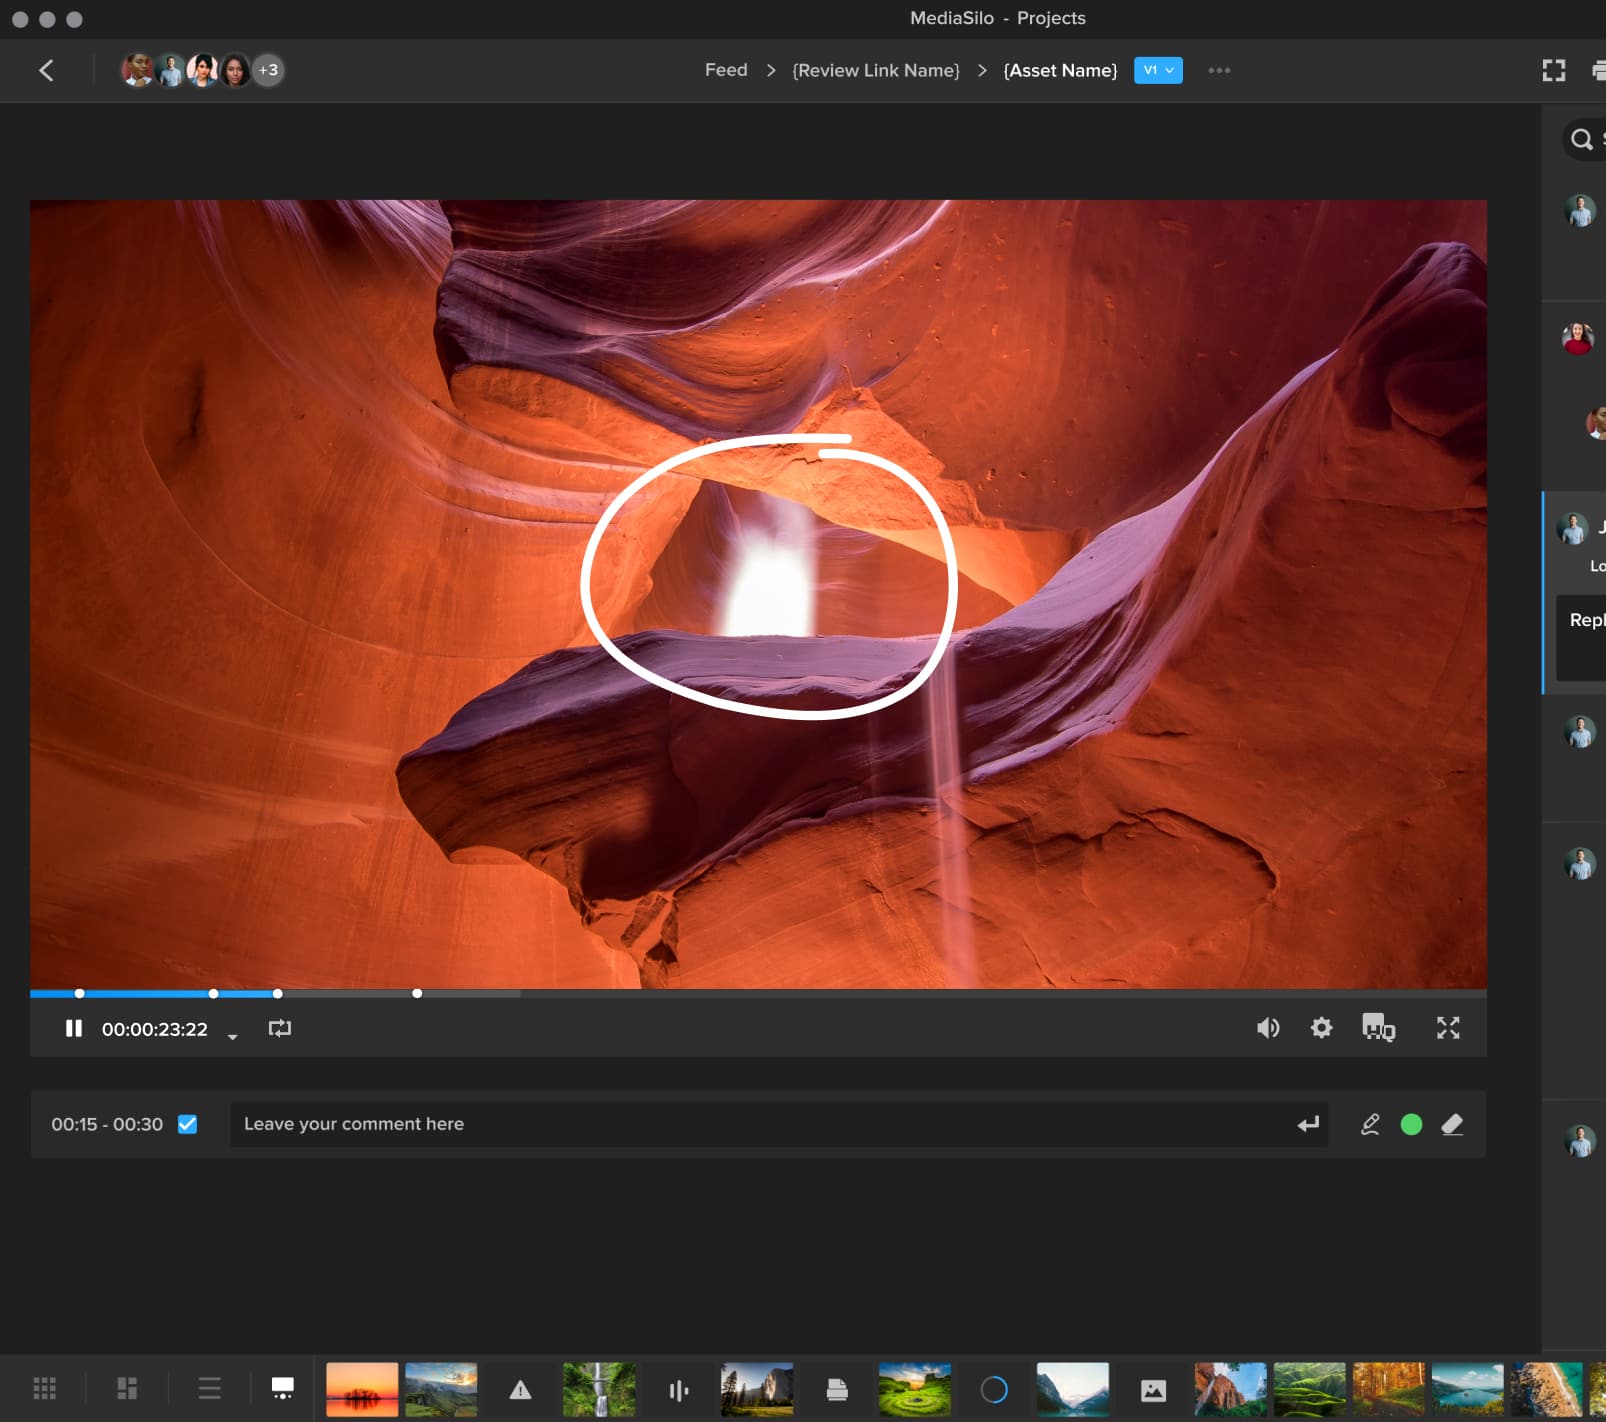
Task: Open the comments search icon
Action: (x=1581, y=139)
